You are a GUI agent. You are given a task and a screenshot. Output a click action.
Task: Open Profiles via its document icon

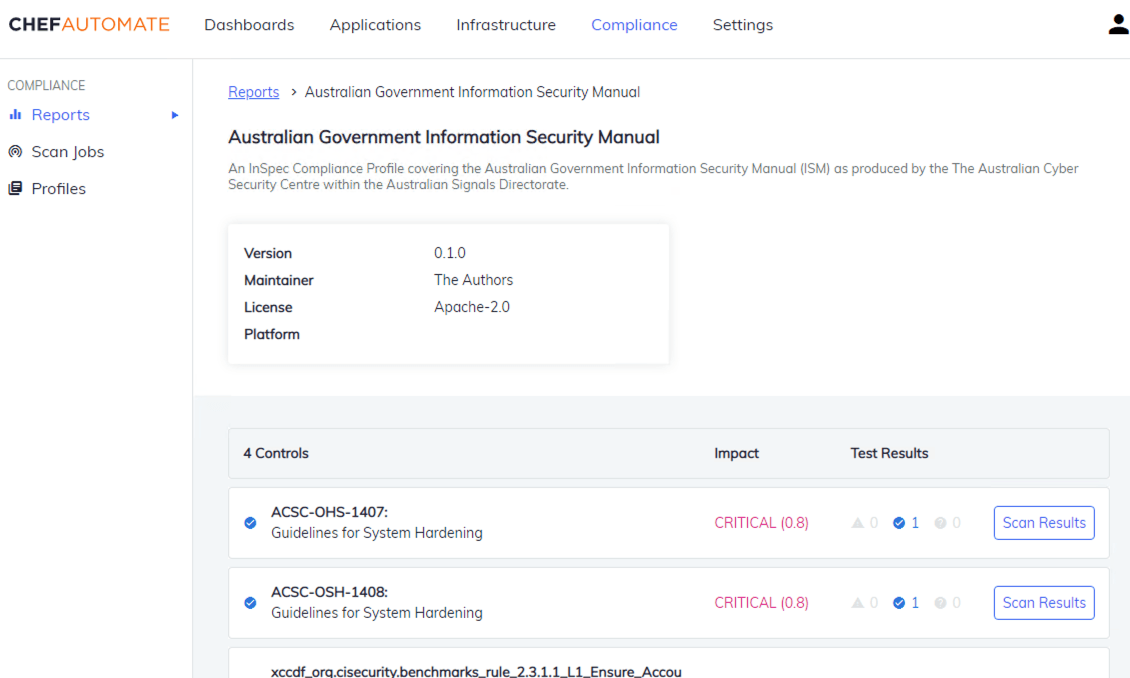tap(14, 188)
